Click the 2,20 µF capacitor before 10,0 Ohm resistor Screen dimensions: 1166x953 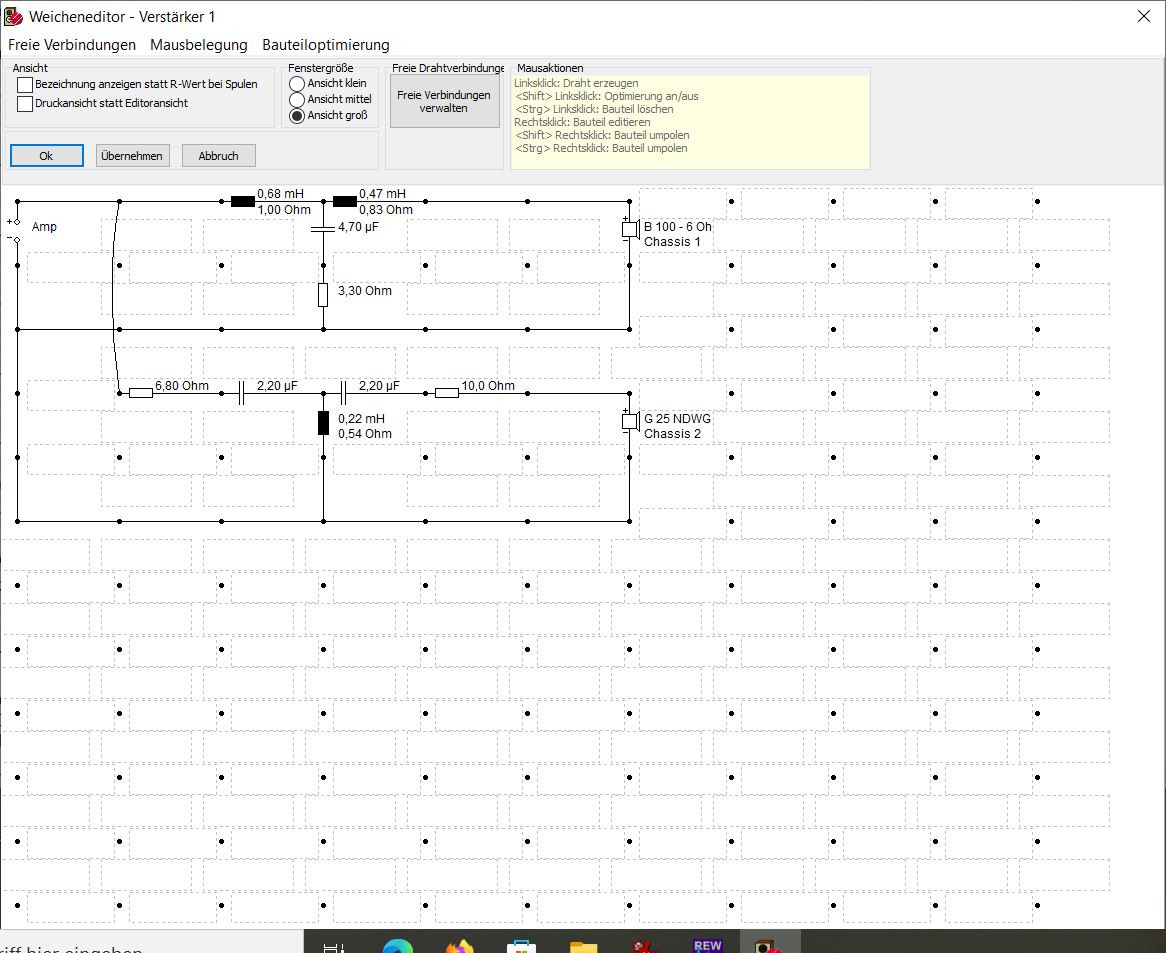344,393
